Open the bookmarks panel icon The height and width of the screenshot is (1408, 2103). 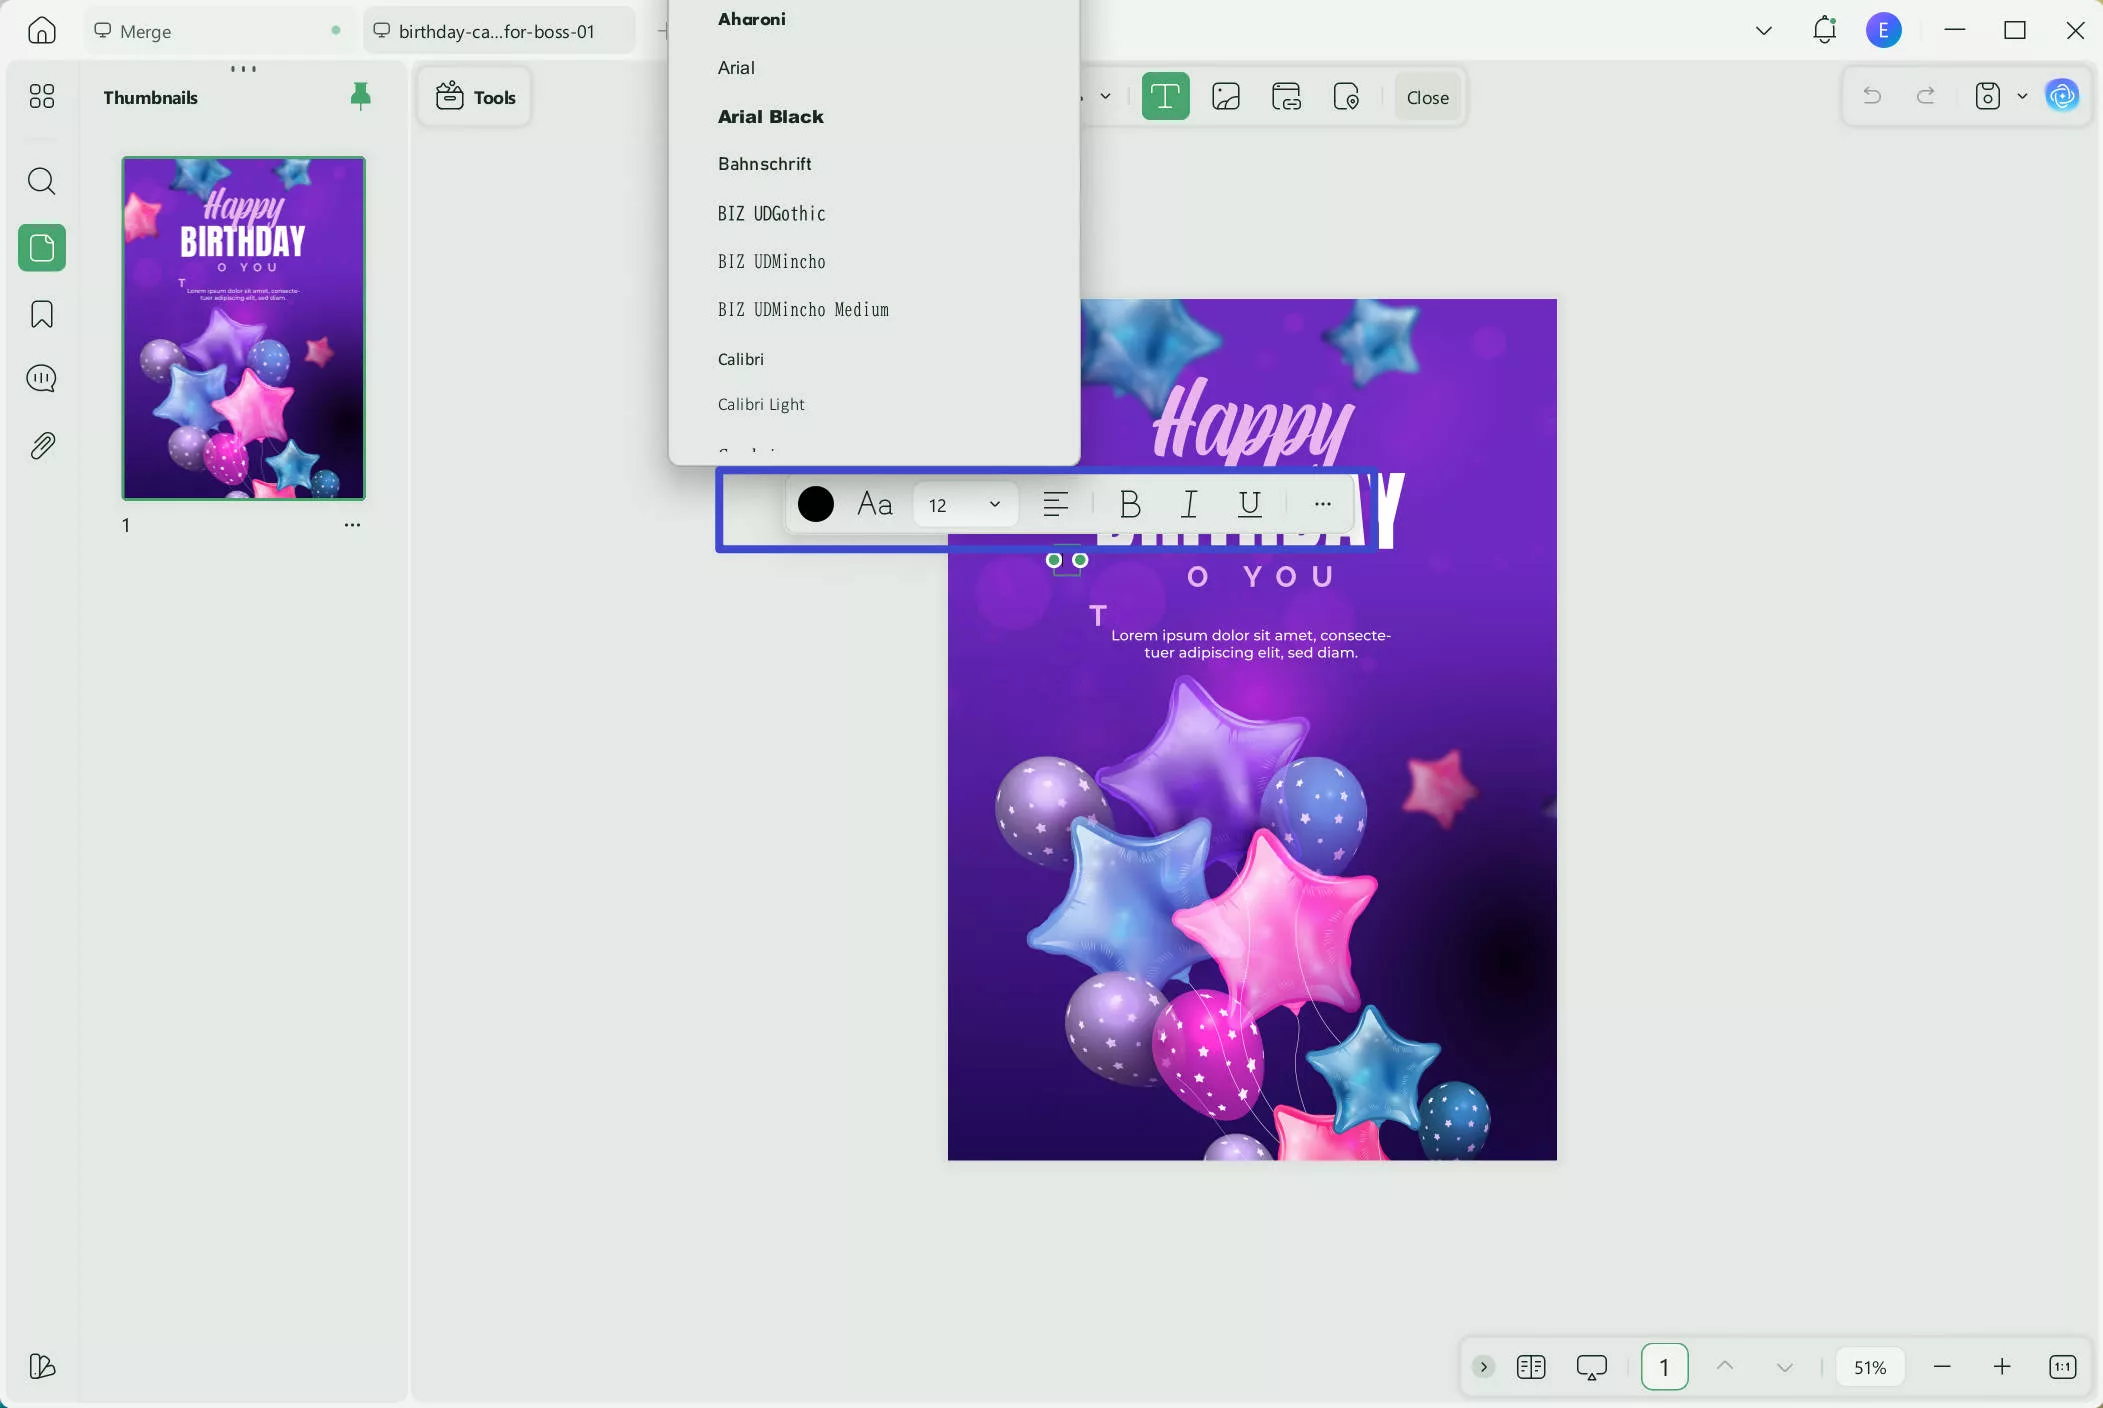coord(41,314)
